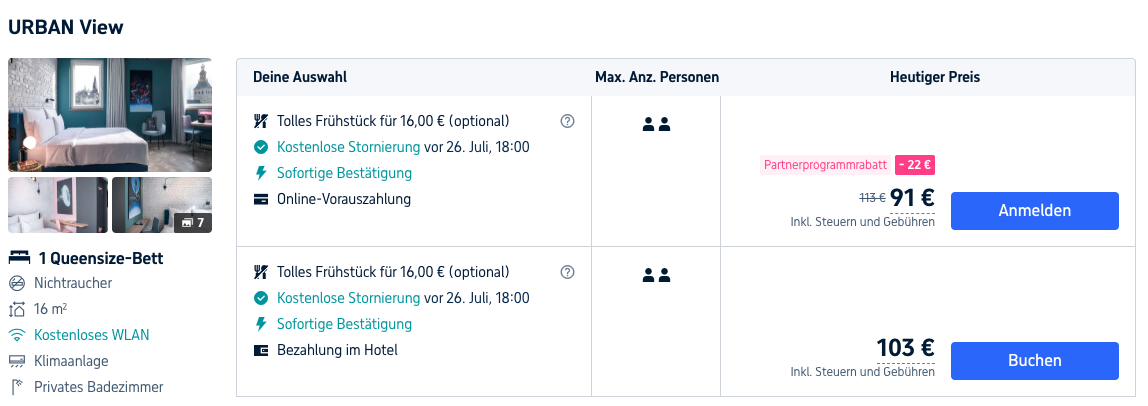Open the Kostenloses WLAN amenity link

[92, 335]
